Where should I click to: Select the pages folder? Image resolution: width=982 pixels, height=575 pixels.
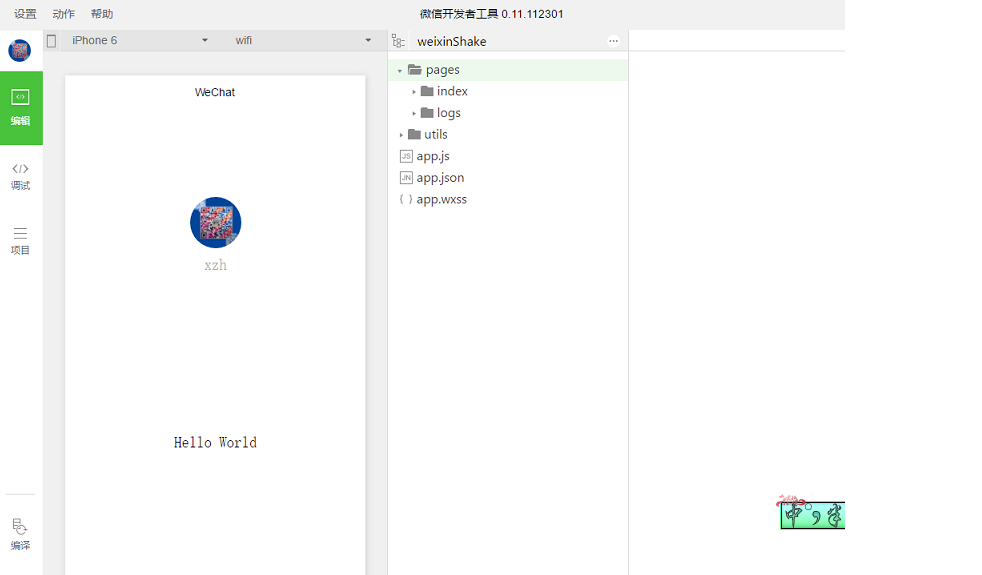[508, 70]
